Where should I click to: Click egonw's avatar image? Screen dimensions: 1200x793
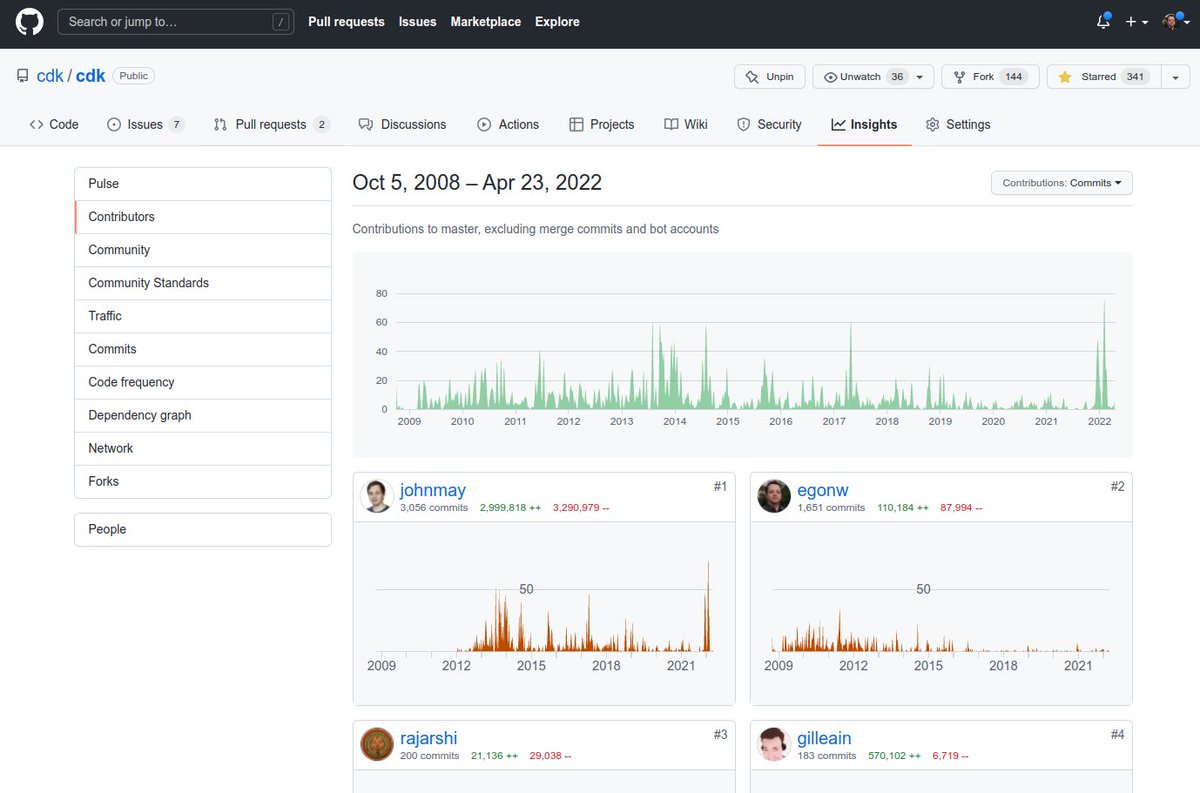[774, 496]
